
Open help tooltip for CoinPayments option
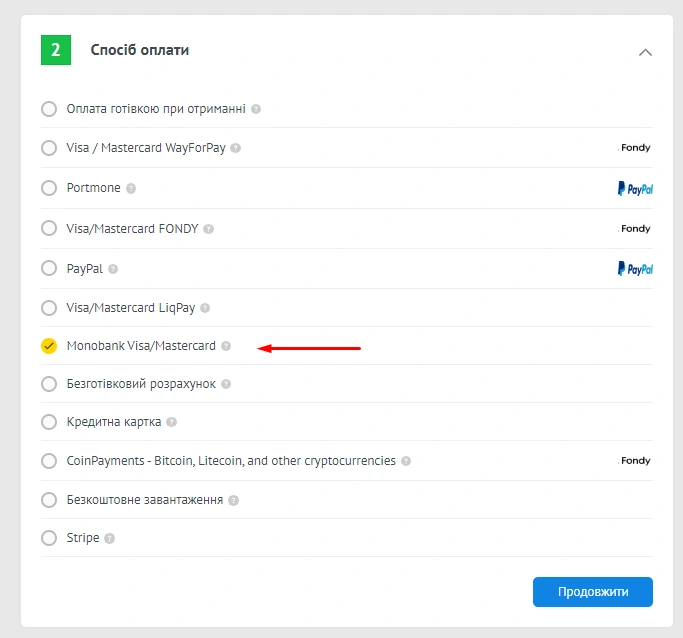(x=406, y=461)
